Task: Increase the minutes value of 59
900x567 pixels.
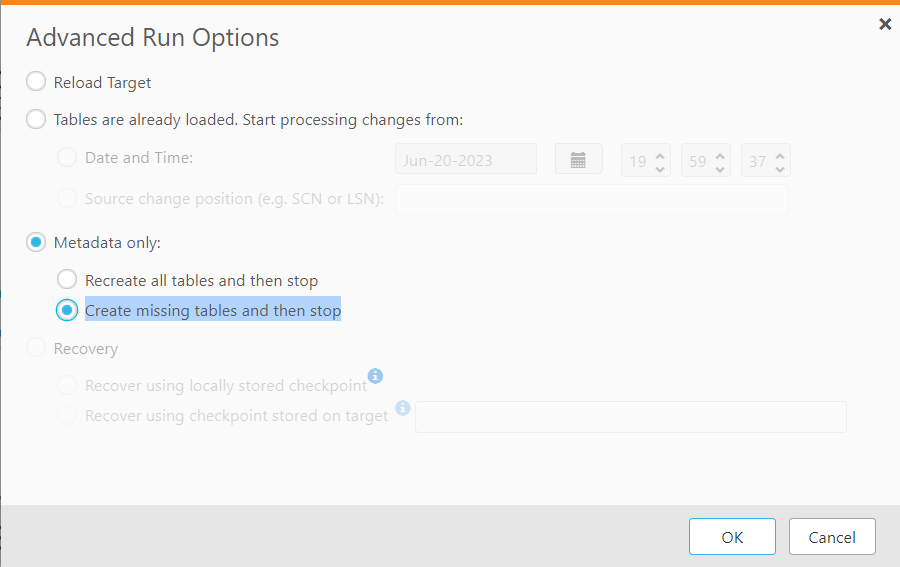Action: (720, 153)
